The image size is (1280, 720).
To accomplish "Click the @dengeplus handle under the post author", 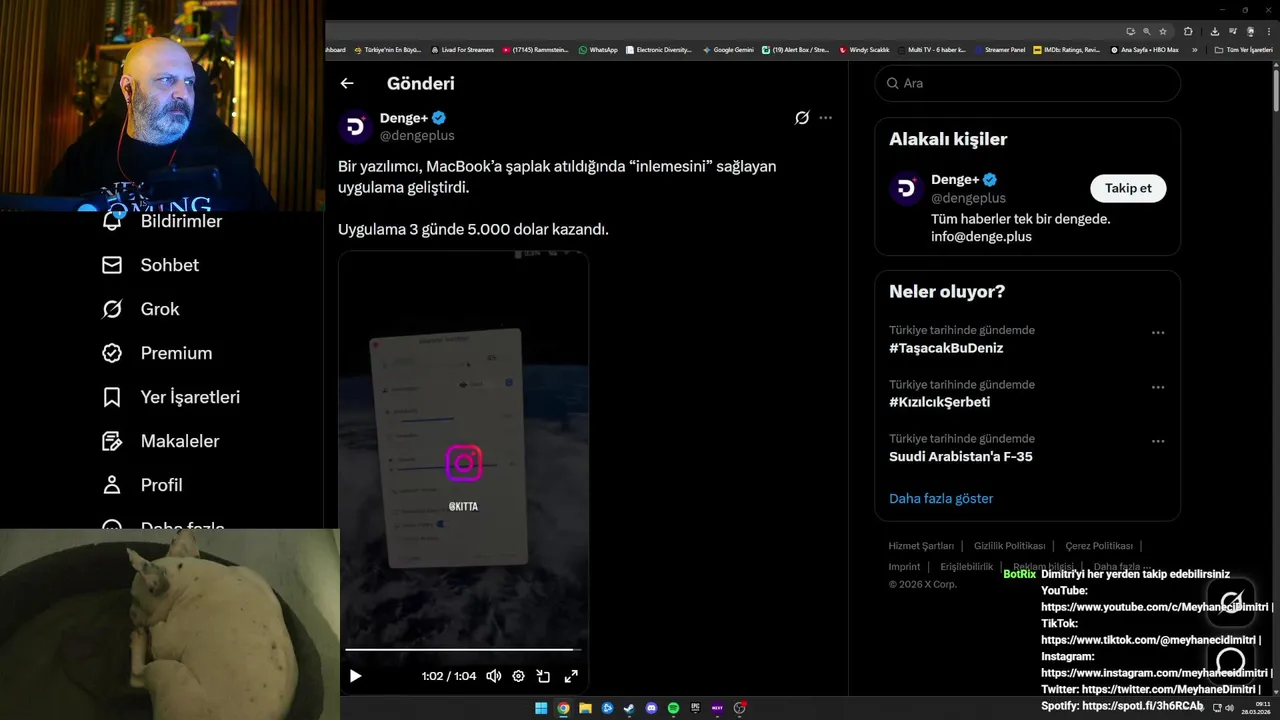I will 417,136.
